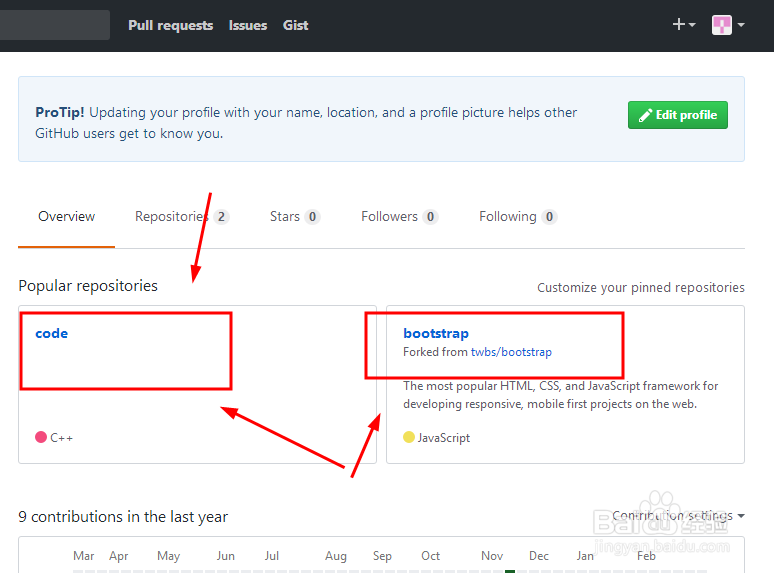Click the yellow JavaScript language dot

coord(409,437)
